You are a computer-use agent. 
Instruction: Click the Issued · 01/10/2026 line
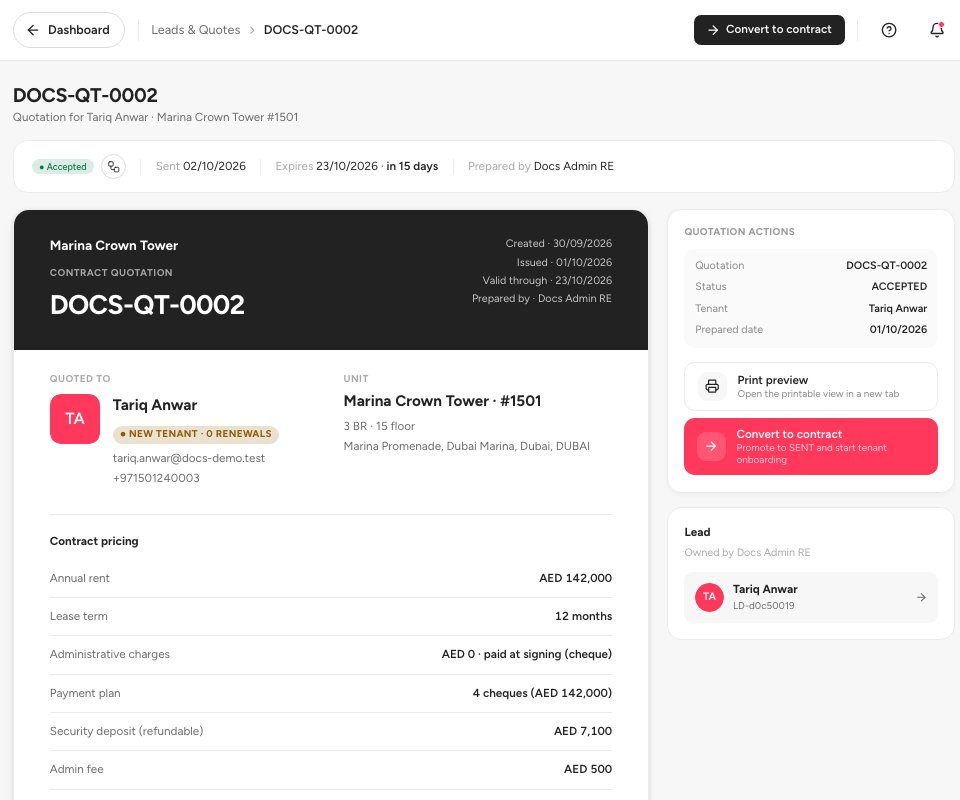(564, 262)
